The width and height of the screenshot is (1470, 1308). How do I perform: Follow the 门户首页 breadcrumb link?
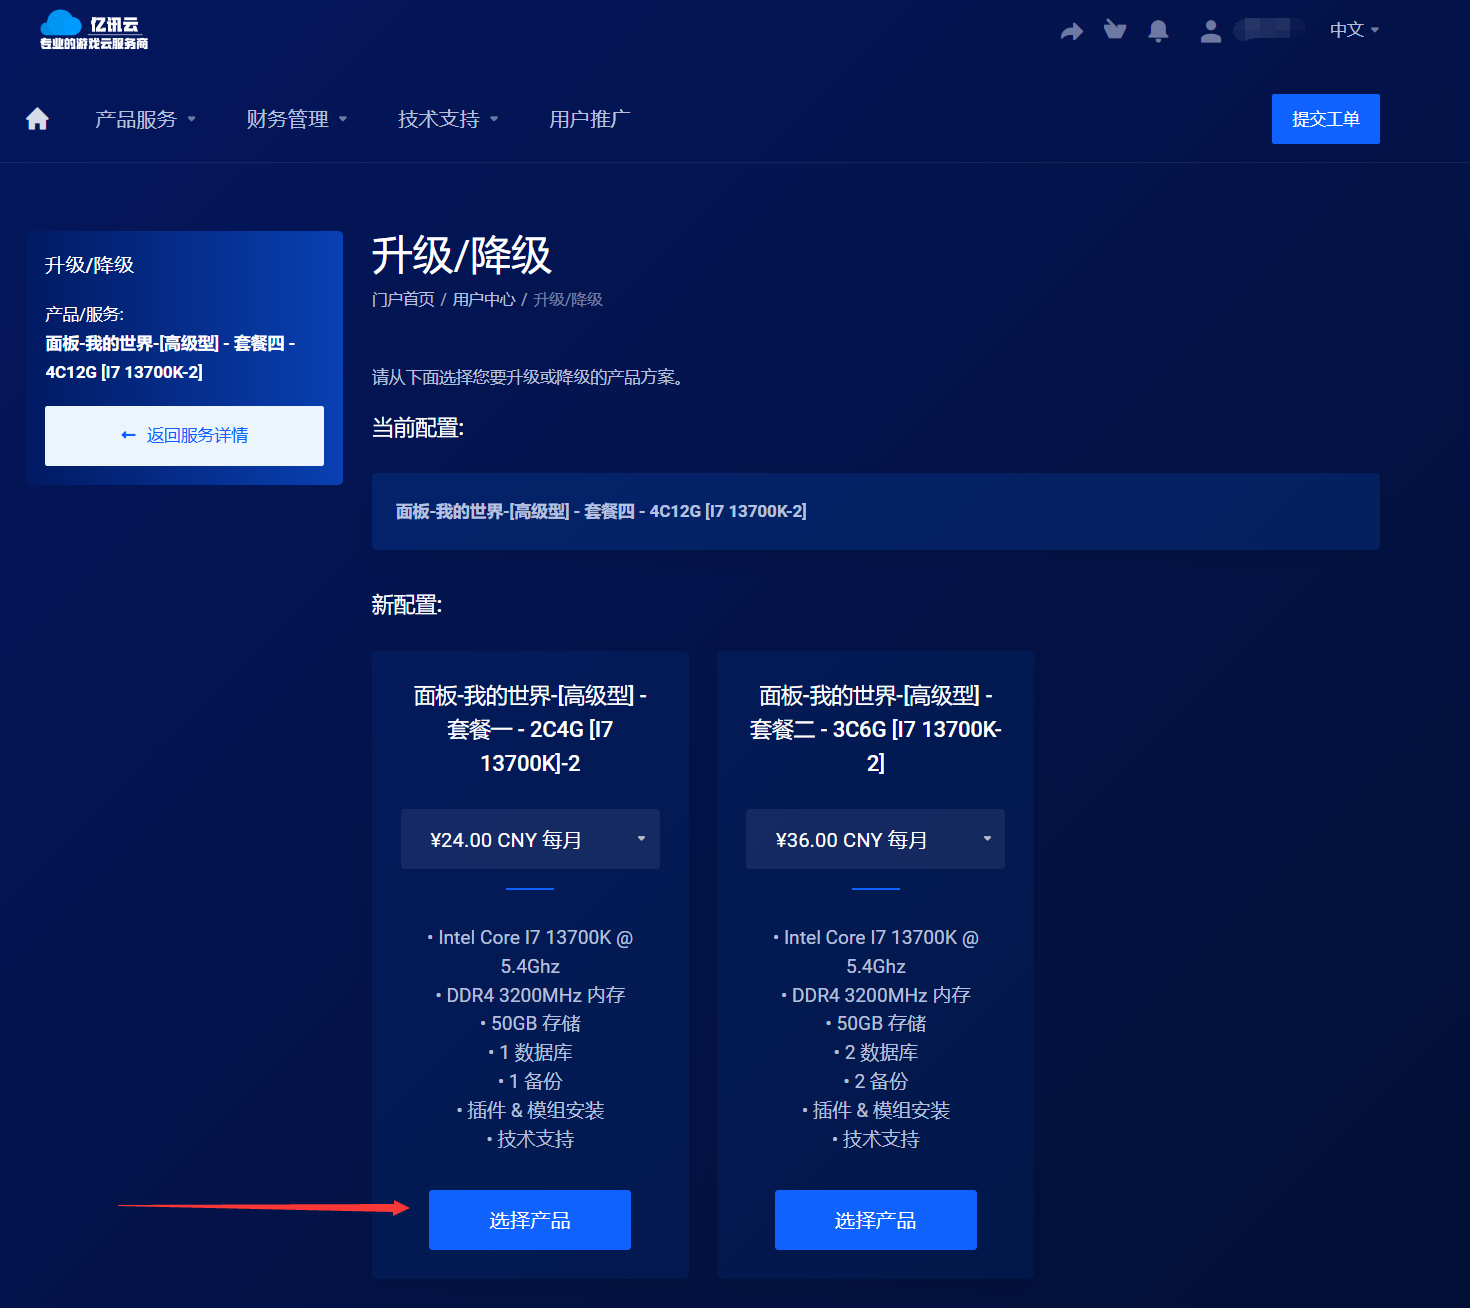pos(403,299)
